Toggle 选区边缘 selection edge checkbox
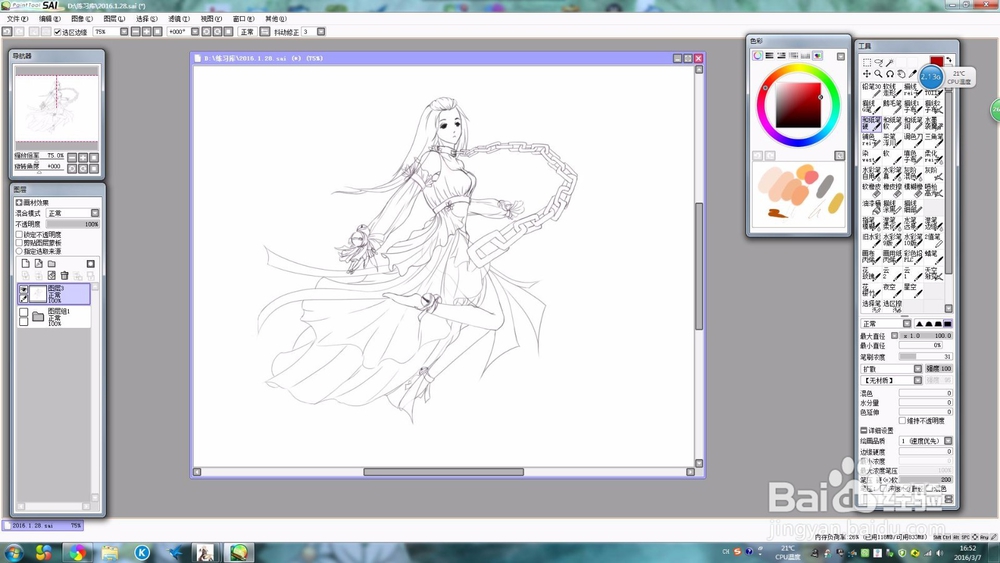 (x=57, y=32)
